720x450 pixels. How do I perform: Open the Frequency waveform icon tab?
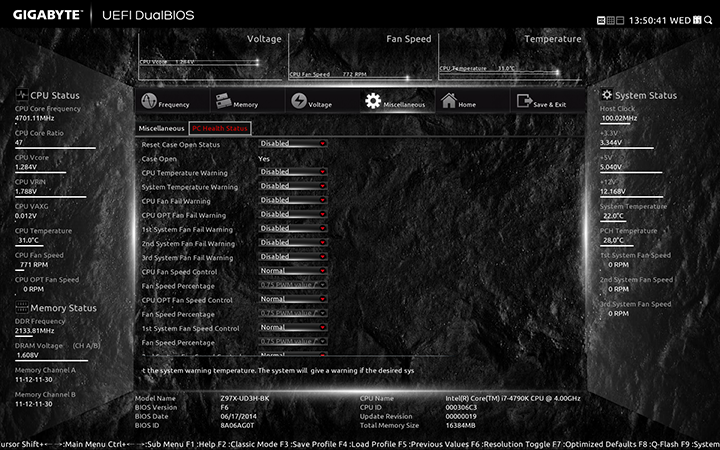coord(150,102)
